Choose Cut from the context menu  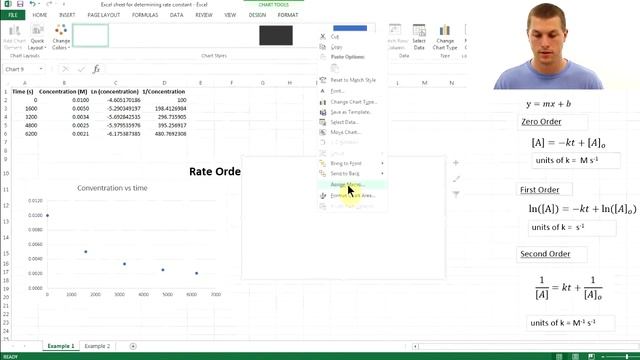[x=335, y=37]
